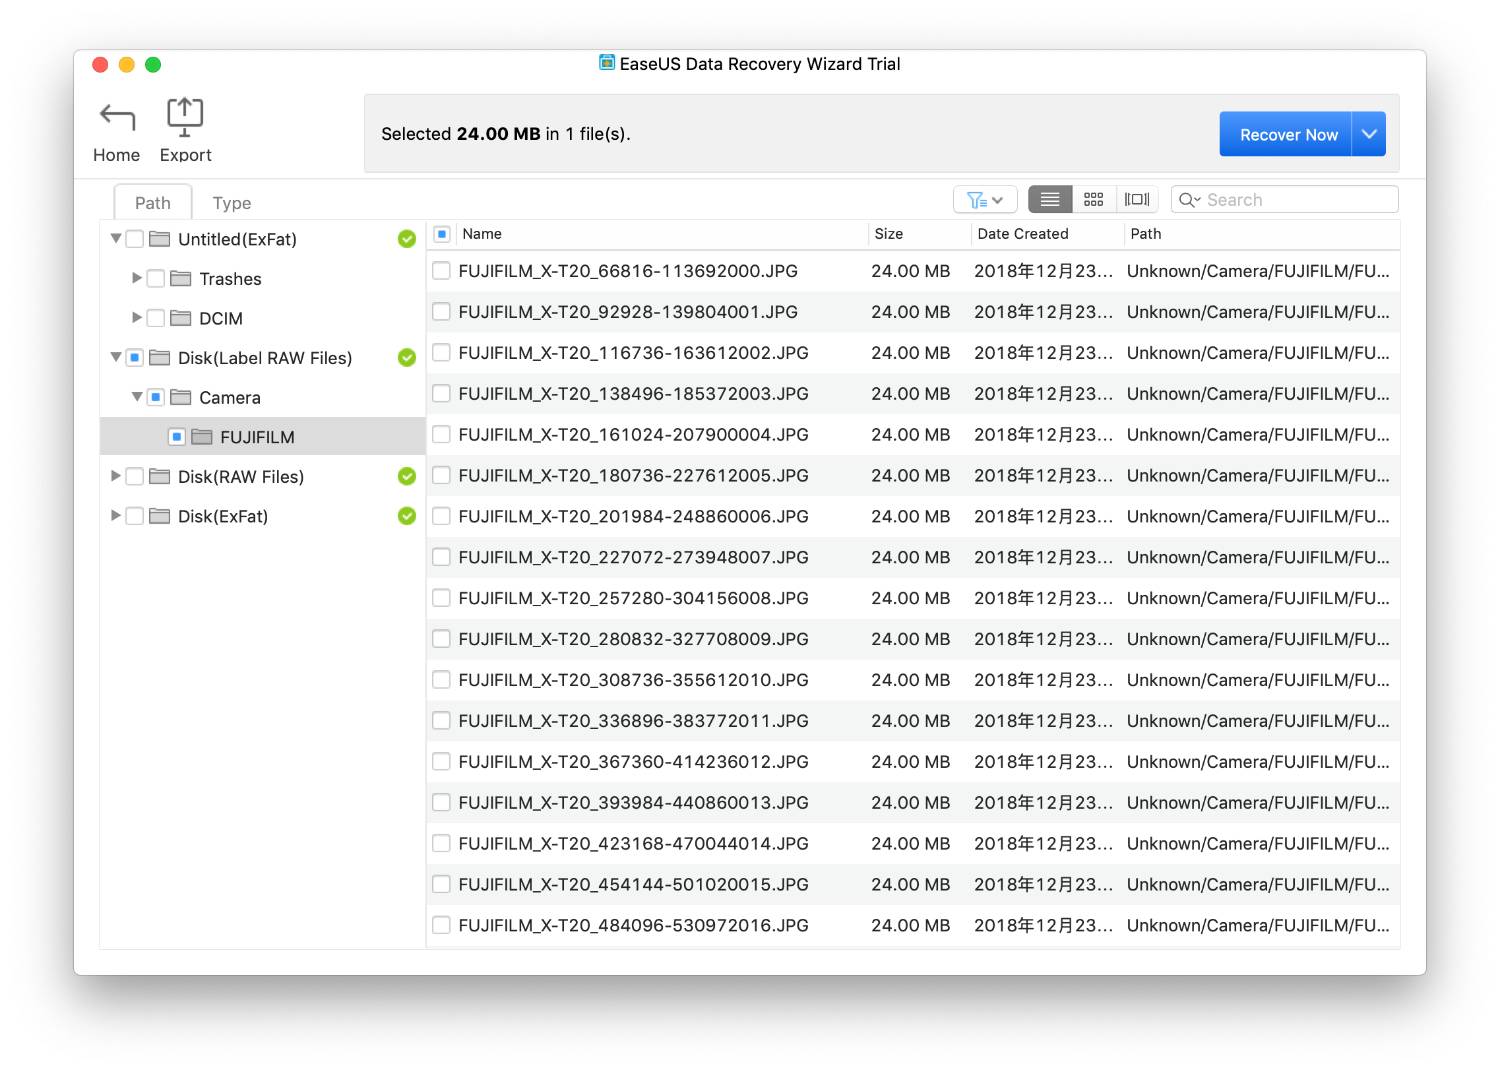Check the file FUJIFILM_X-T20_92928-139804001.JPG
Viewport: 1500px width, 1072px height.
(441, 312)
